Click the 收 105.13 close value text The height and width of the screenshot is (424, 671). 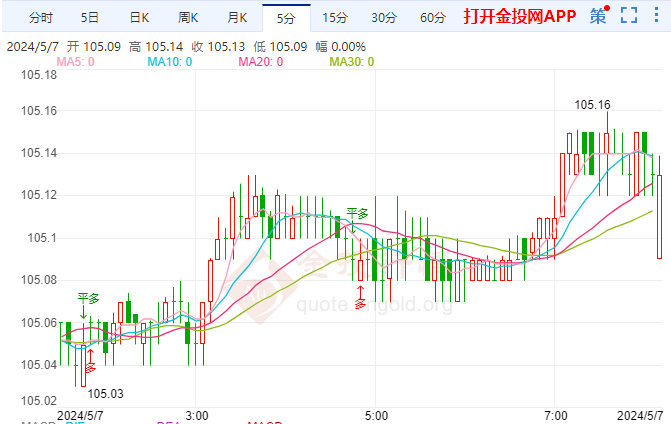pyautogui.click(x=218, y=47)
